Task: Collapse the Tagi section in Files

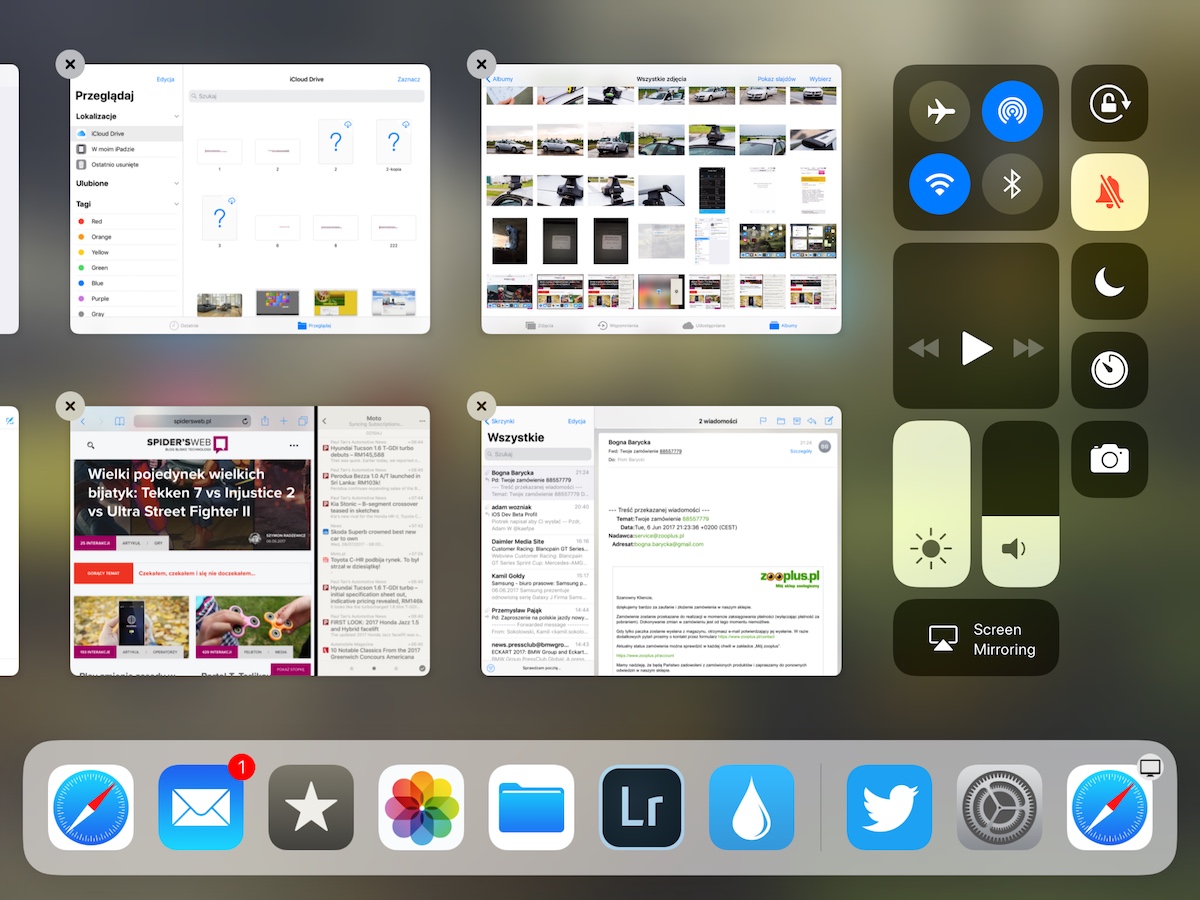Action: [x=177, y=204]
